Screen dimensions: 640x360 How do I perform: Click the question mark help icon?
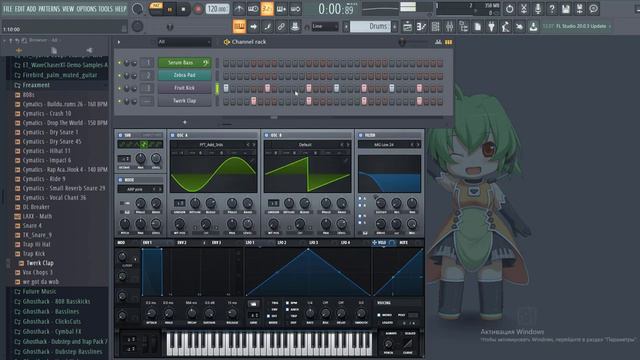click(552, 9)
